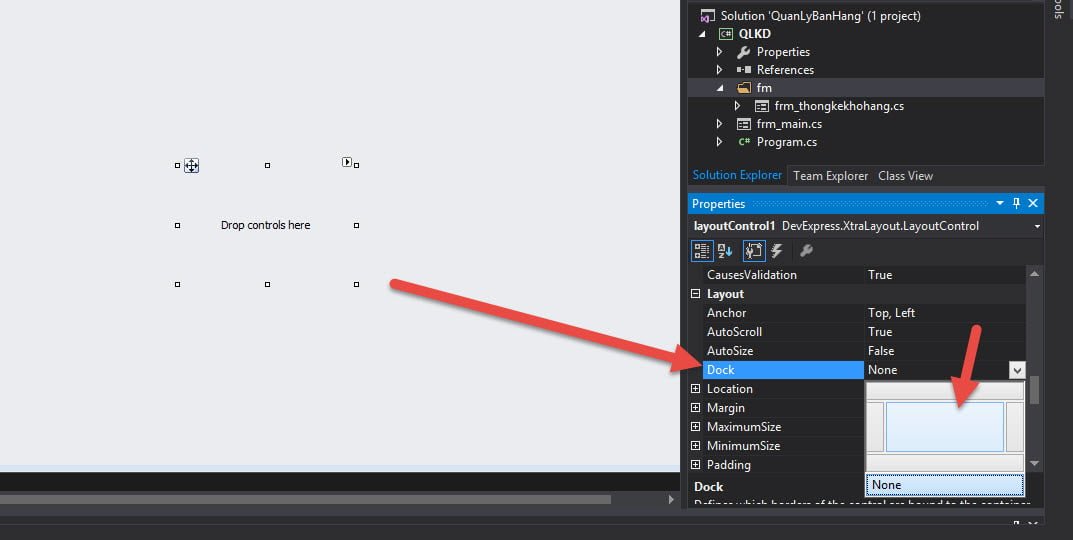Show the Events lightning bolt view
This screenshot has width=1073, height=540.
pos(777,251)
